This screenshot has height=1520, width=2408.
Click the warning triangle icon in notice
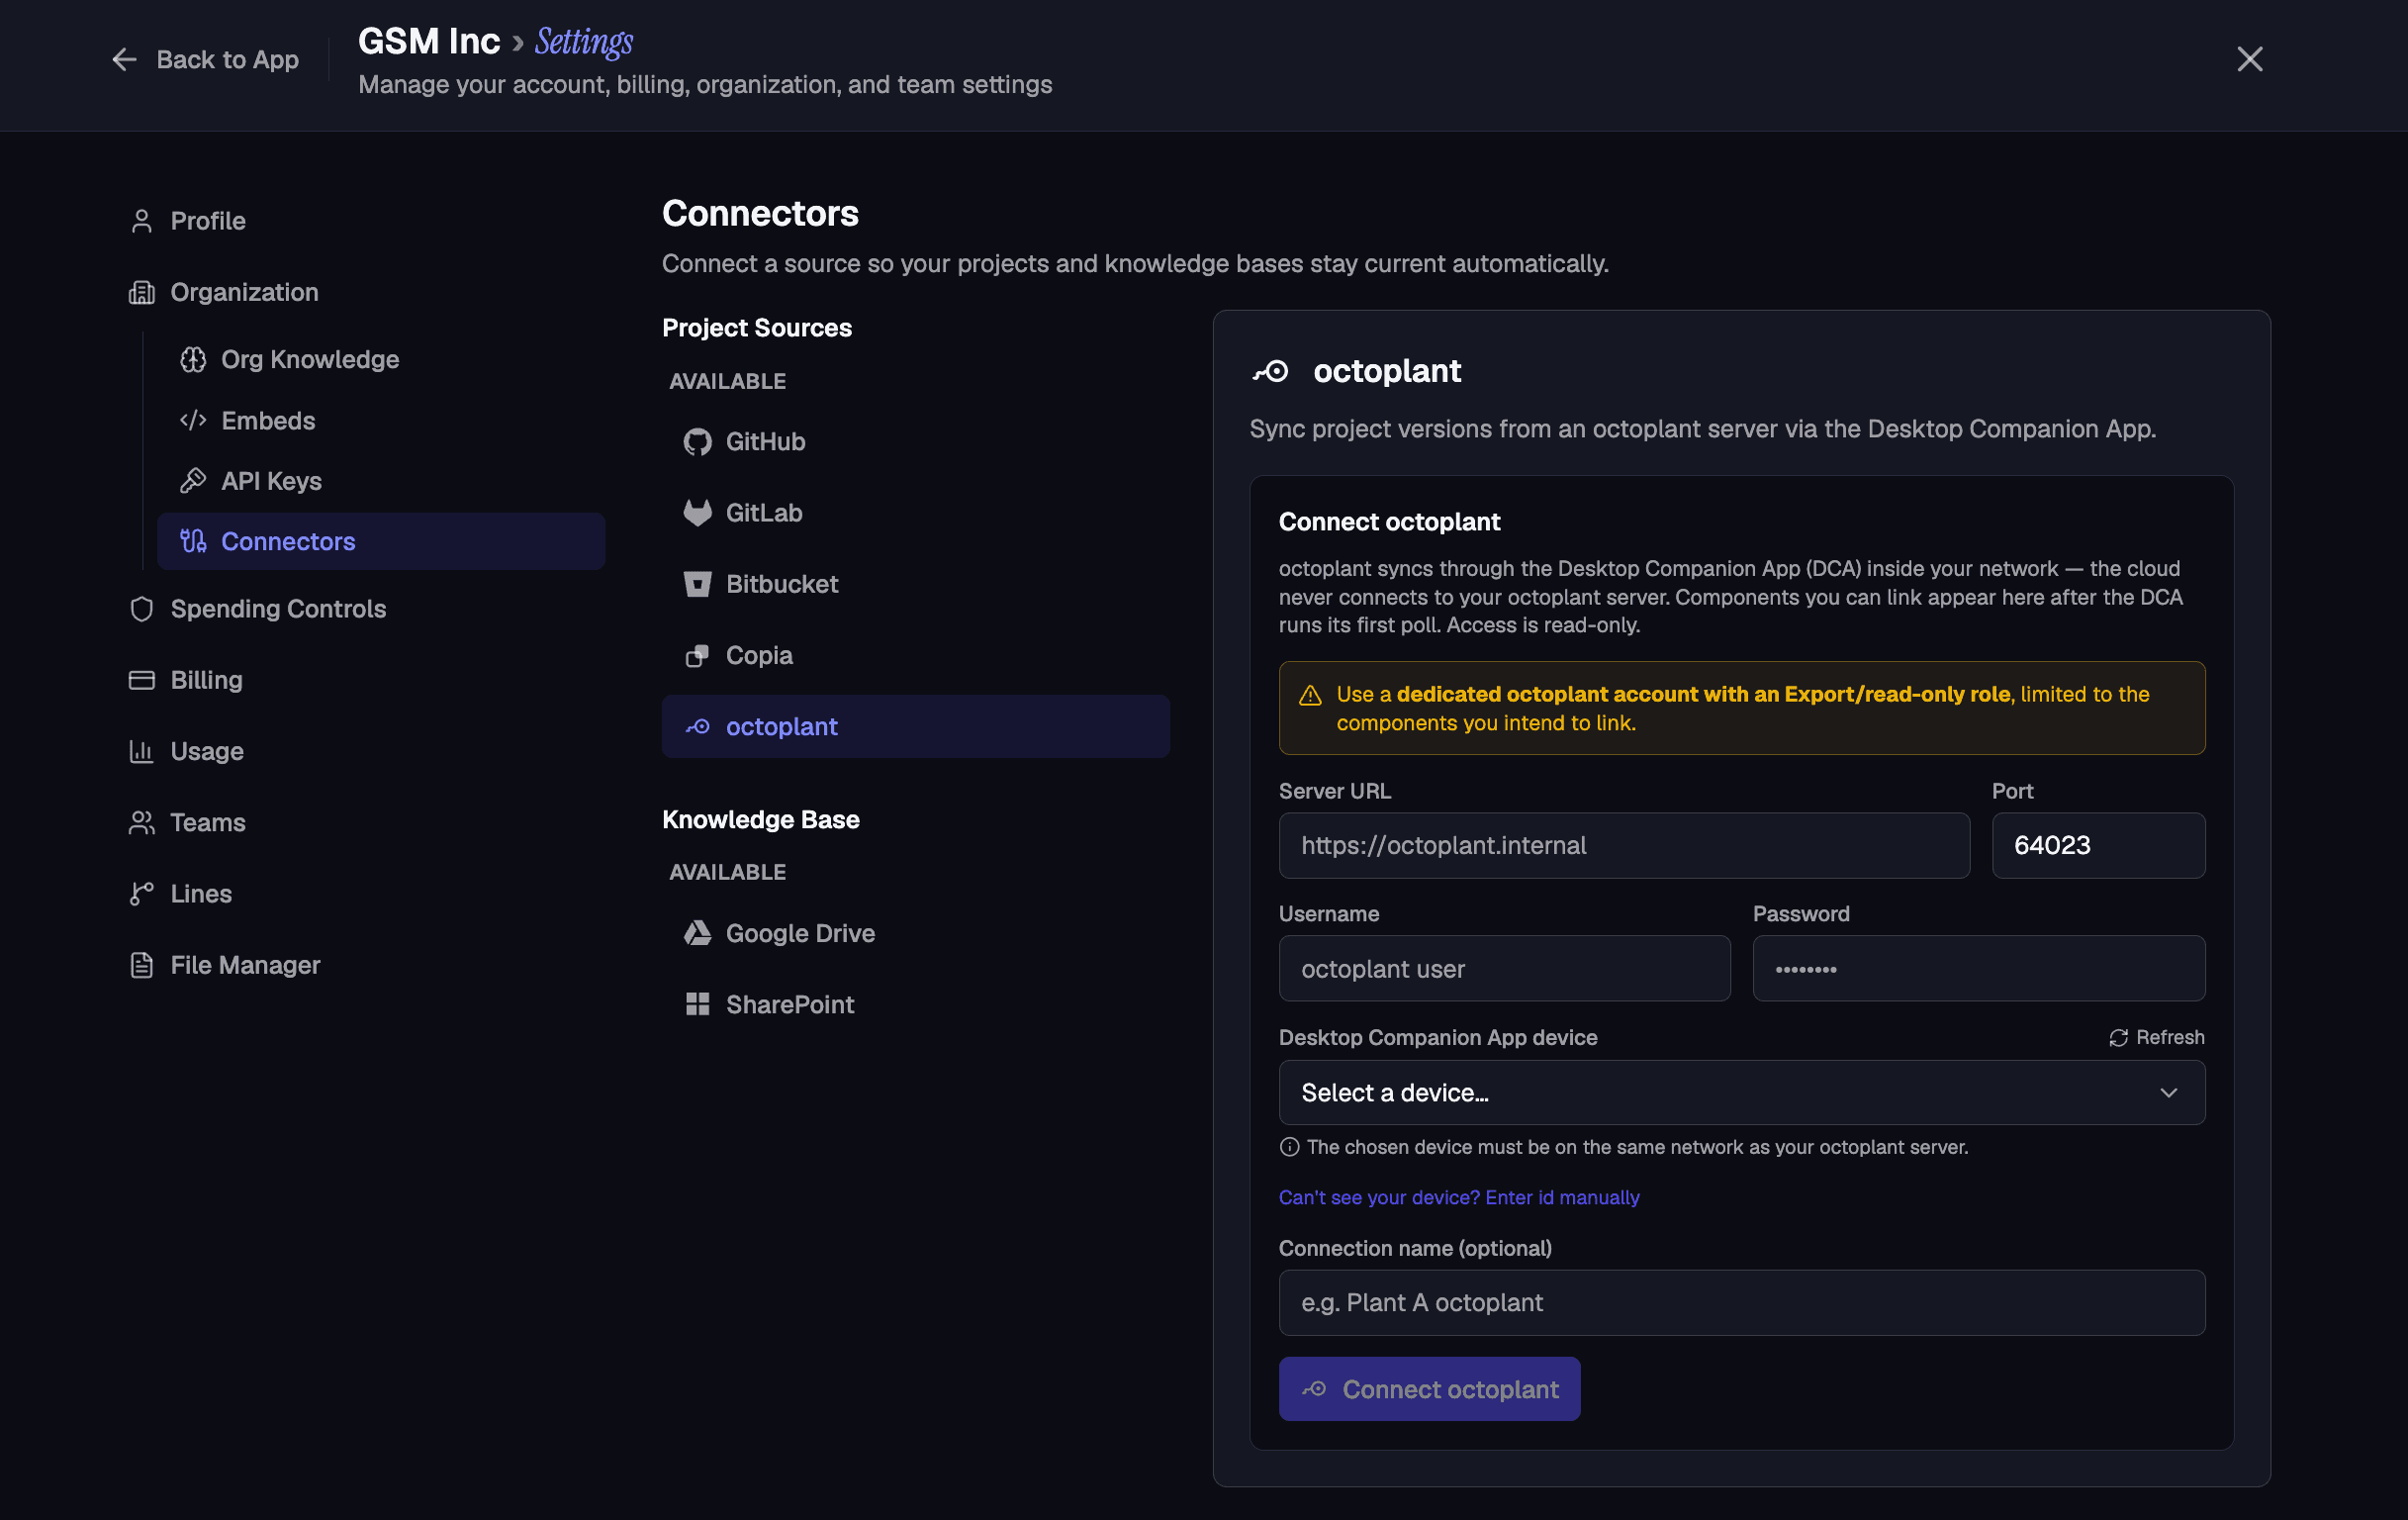coord(1310,696)
